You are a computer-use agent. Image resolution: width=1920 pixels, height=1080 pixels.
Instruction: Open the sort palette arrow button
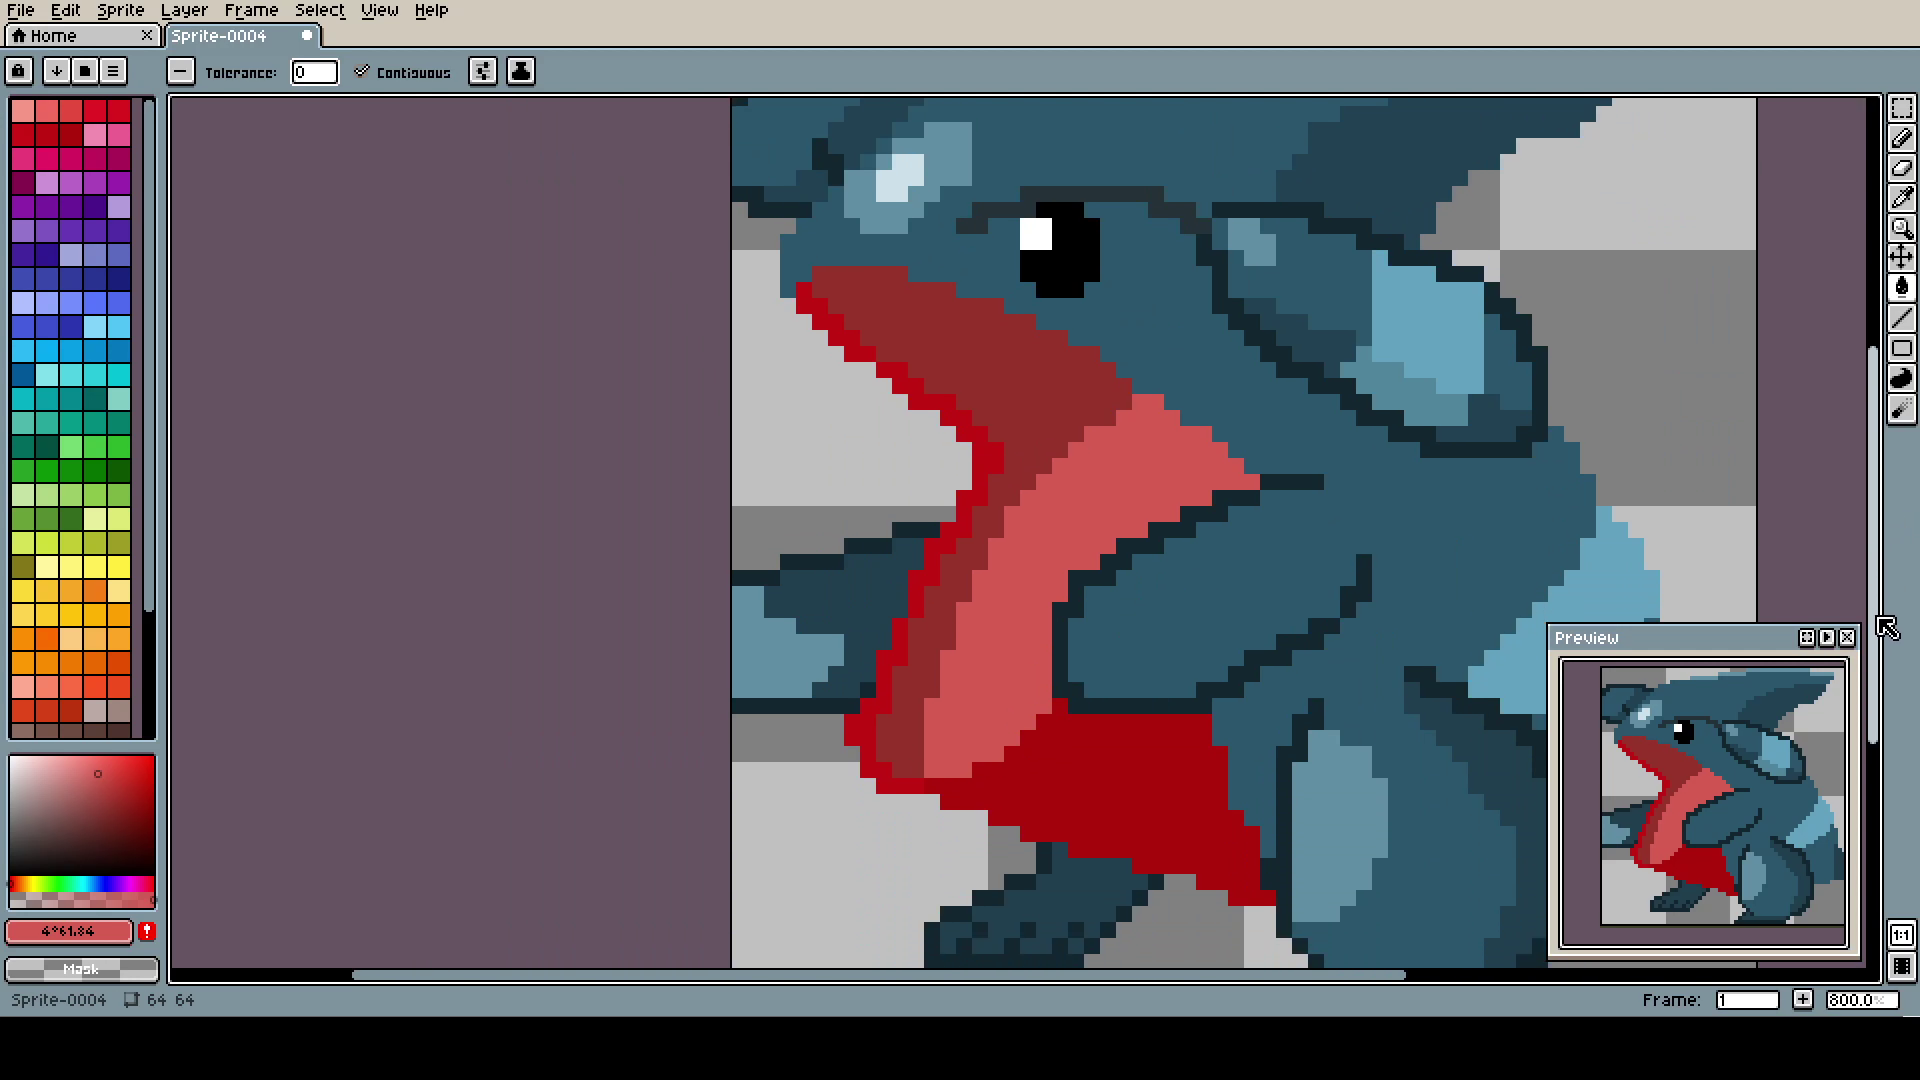coord(56,71)
